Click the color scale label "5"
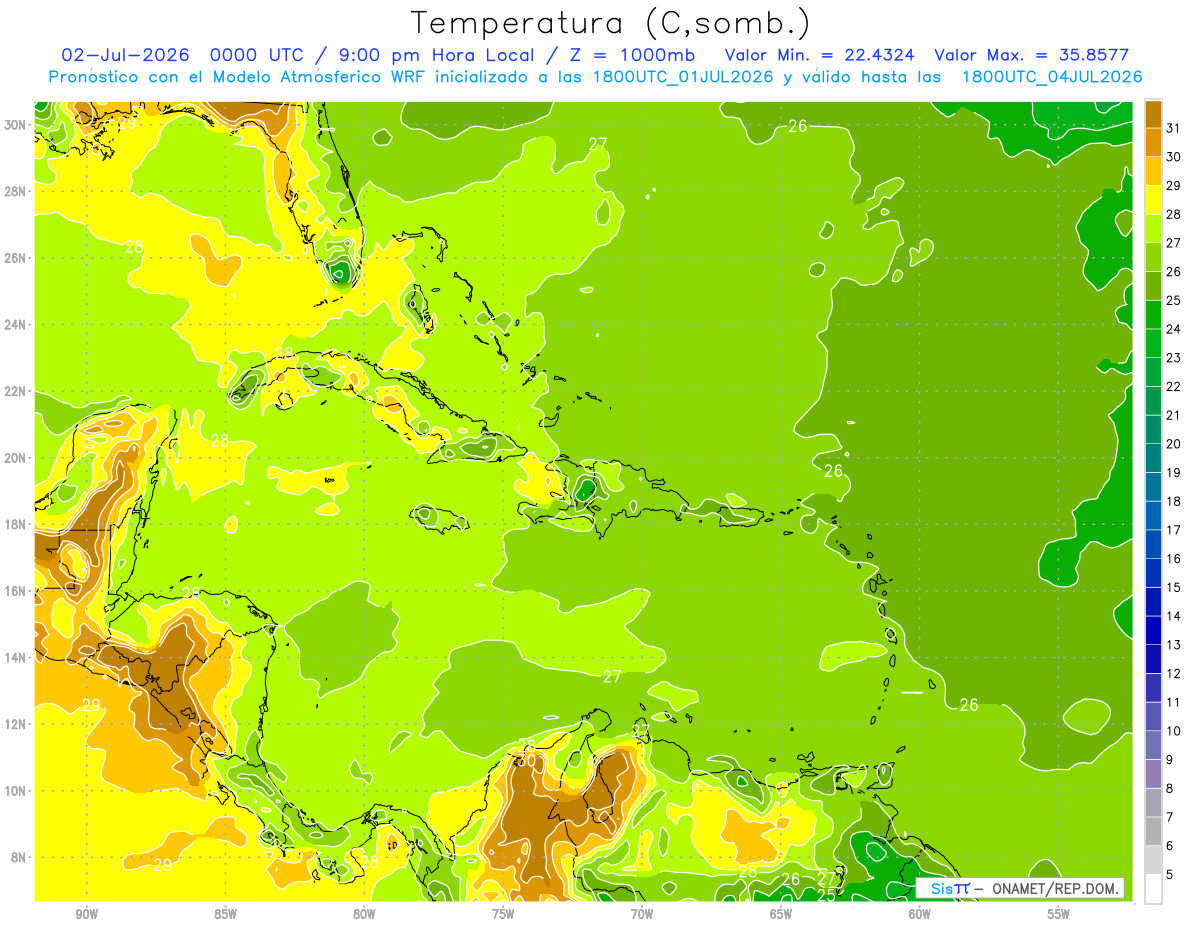 (x=1170, y=874)
